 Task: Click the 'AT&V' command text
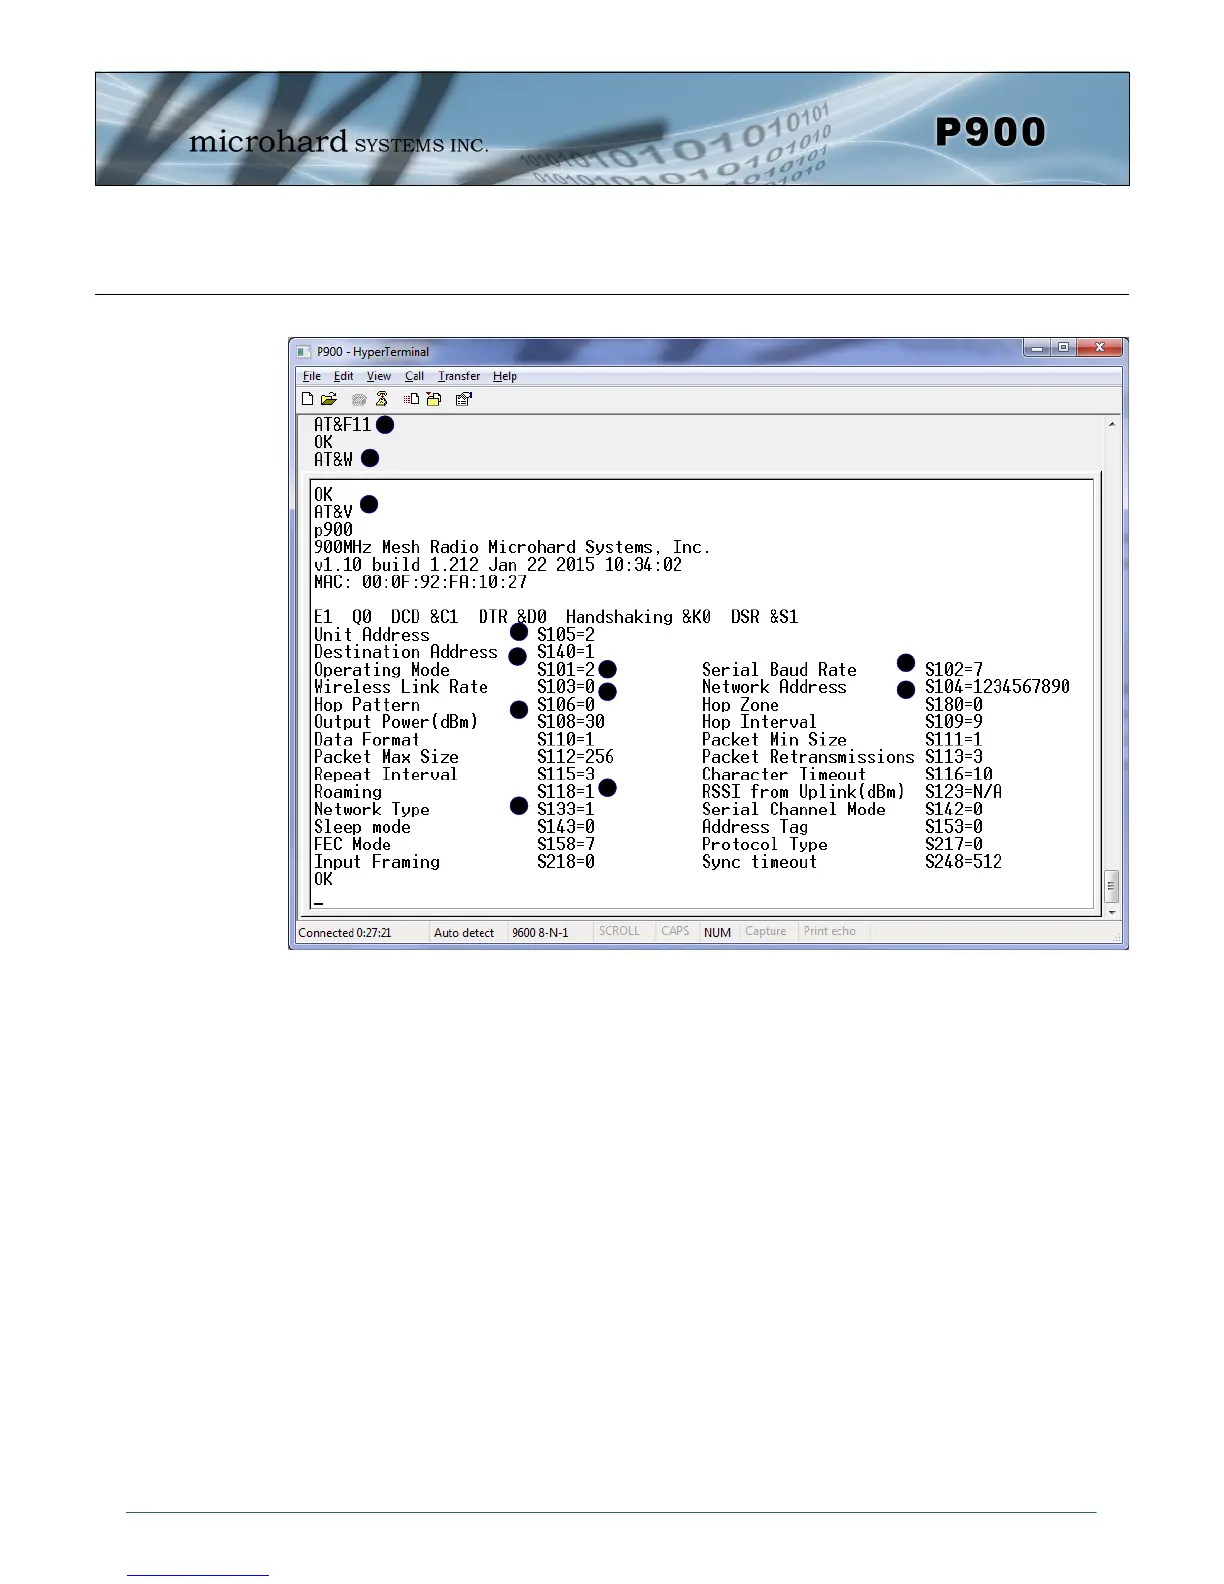(x=333, y=512)
